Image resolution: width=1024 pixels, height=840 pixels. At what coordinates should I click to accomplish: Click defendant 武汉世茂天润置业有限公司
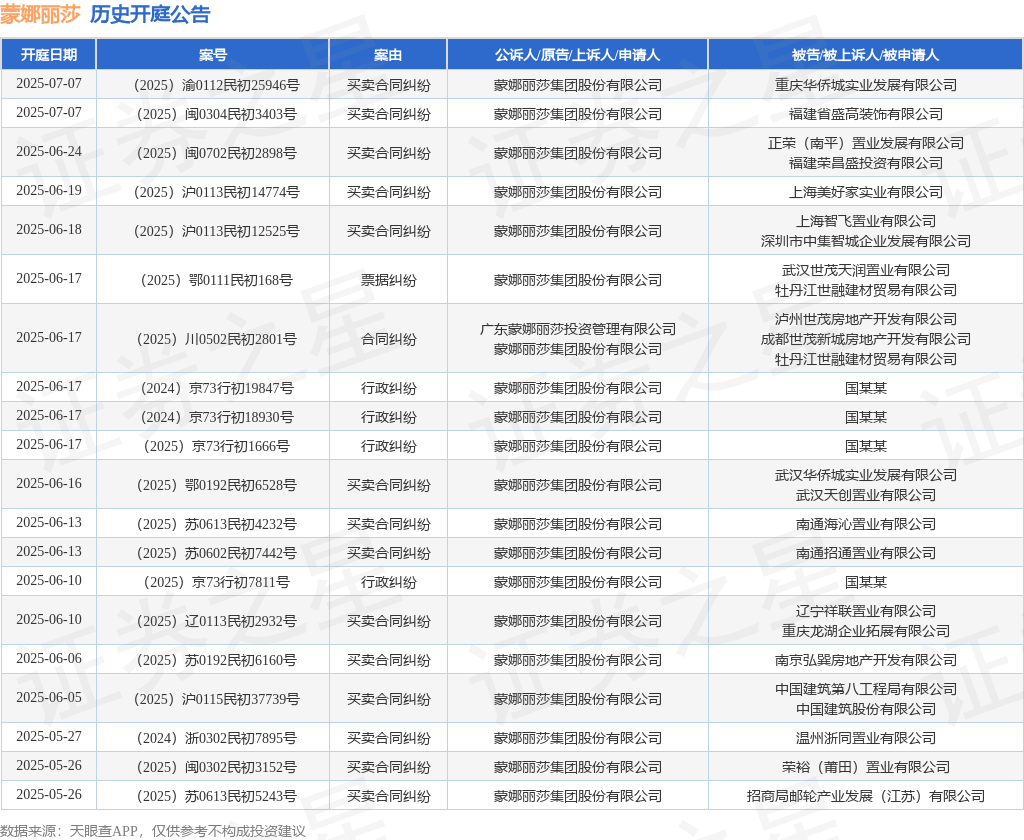click(x=865, y=270)
